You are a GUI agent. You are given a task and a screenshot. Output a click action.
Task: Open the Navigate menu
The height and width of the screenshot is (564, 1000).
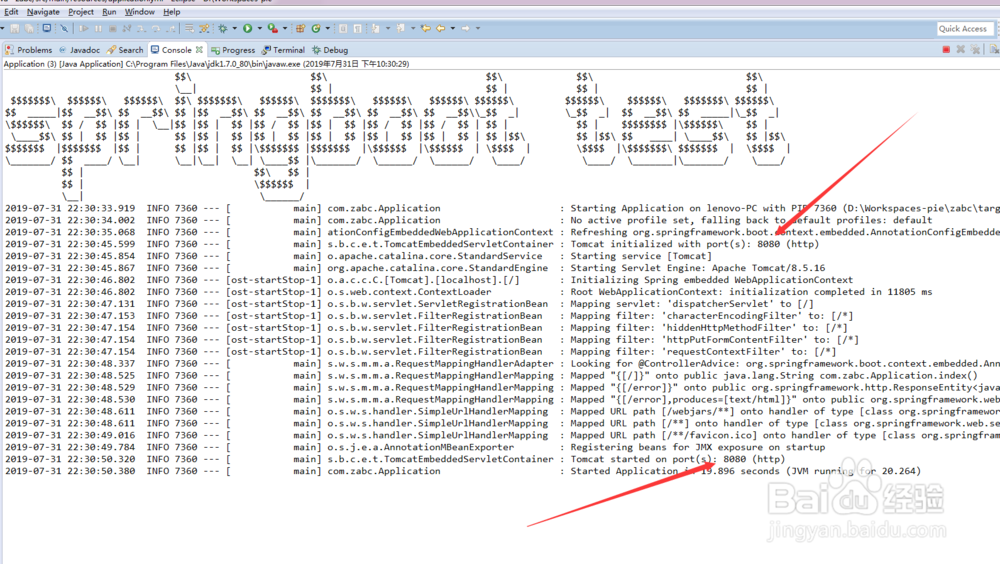[x=43, y=11]
